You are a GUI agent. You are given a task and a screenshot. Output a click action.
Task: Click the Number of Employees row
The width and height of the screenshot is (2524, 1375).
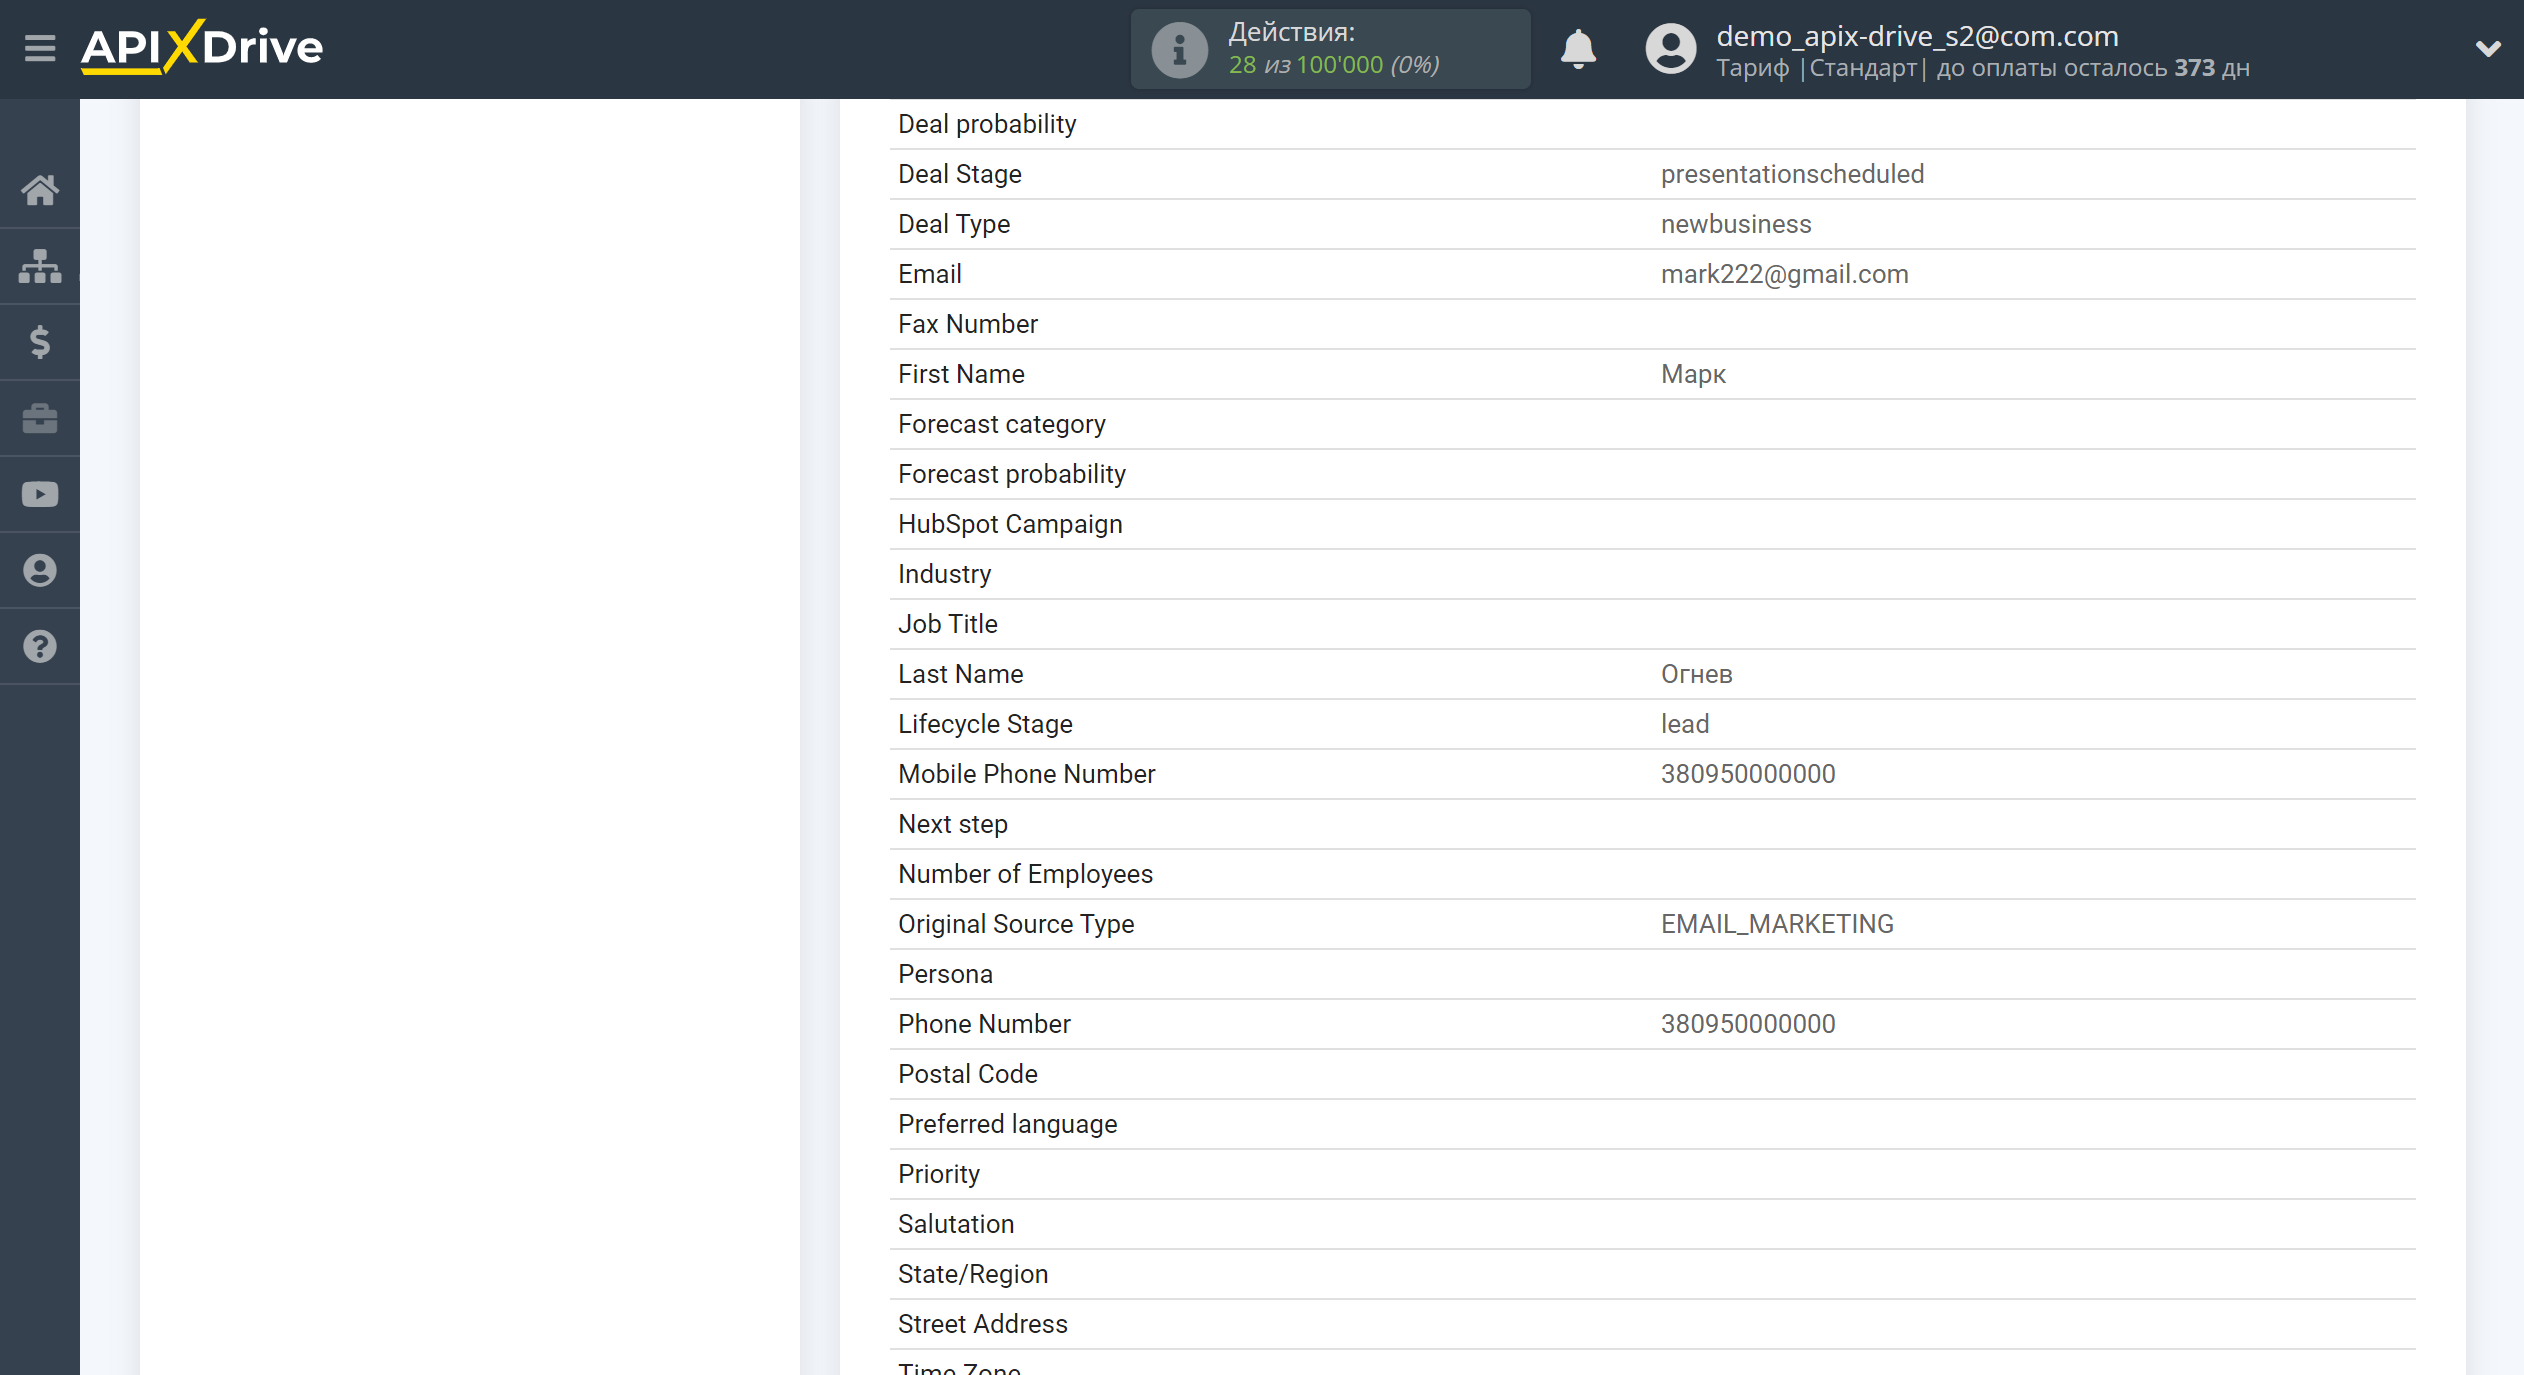[x=1652, y=874]
